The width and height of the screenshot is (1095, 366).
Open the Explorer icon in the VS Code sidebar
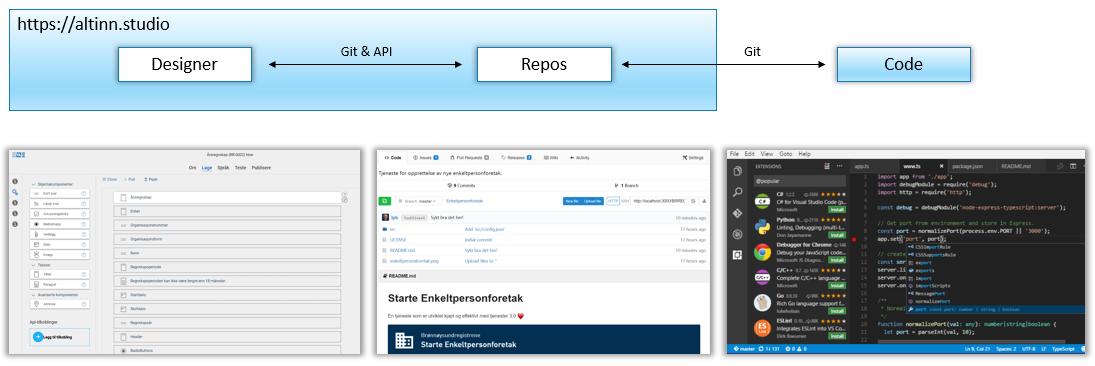738,171
